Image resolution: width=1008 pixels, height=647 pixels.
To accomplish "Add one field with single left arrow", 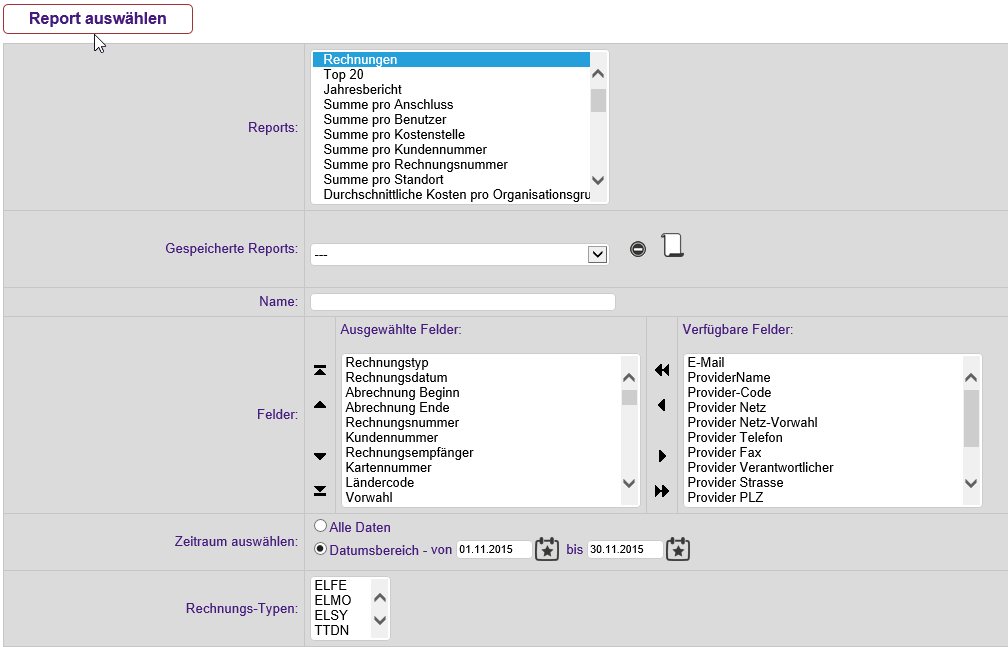I will (661, 405).
